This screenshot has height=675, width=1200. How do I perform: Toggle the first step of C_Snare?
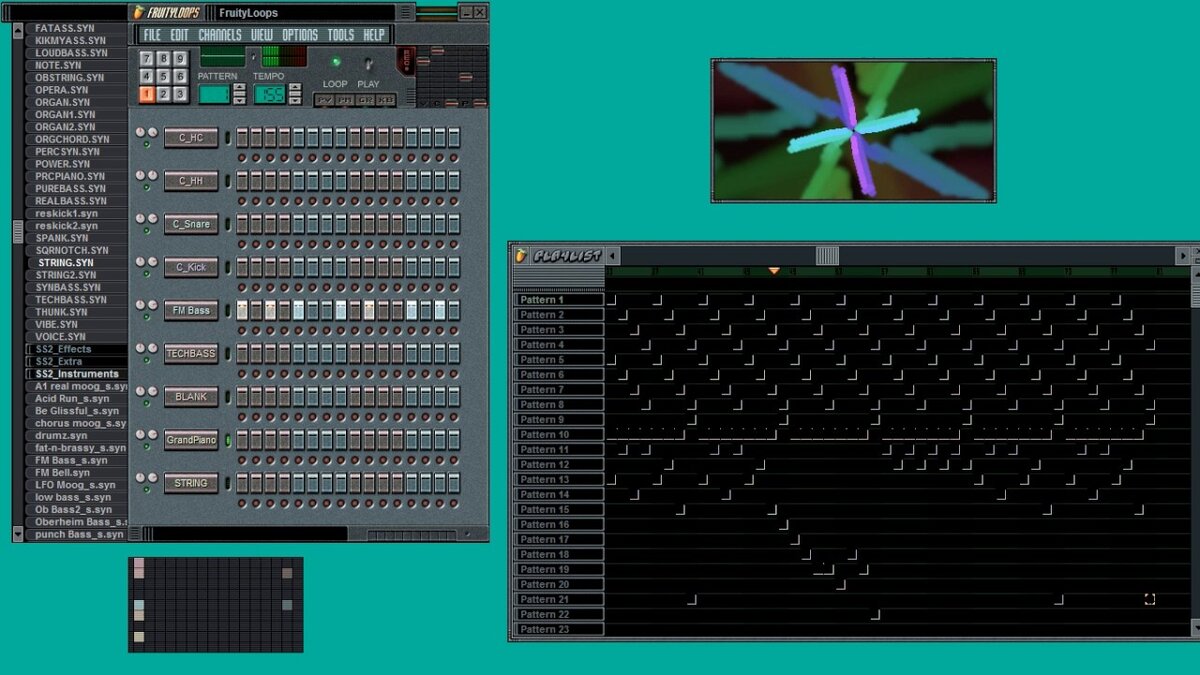click(x=242, y=224)
